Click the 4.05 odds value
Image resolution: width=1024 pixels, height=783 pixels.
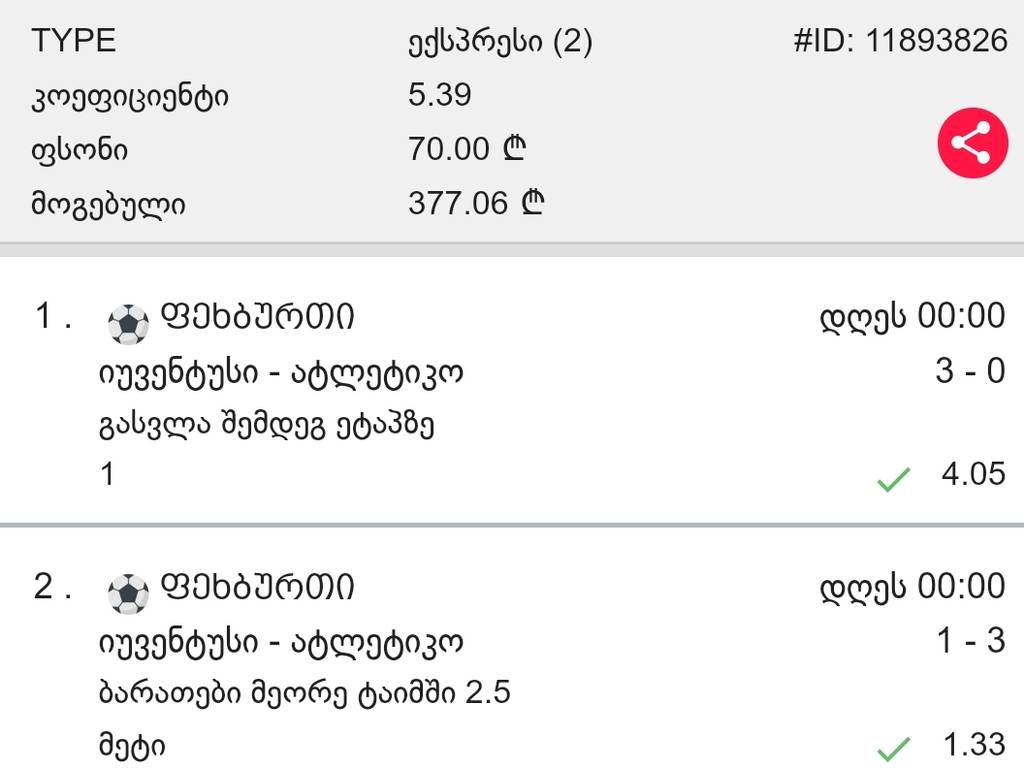click(973, 473)
